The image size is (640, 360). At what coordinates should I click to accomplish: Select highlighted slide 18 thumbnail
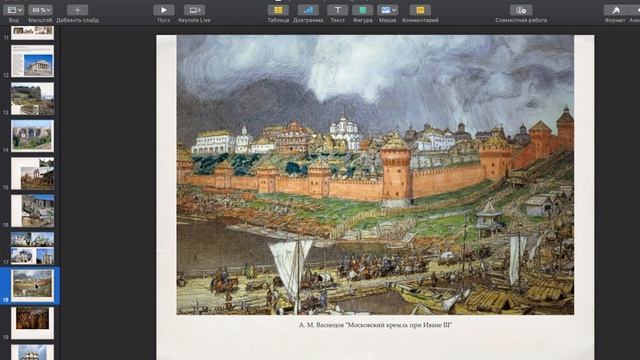pyautogui.click(x=33, y=285)
